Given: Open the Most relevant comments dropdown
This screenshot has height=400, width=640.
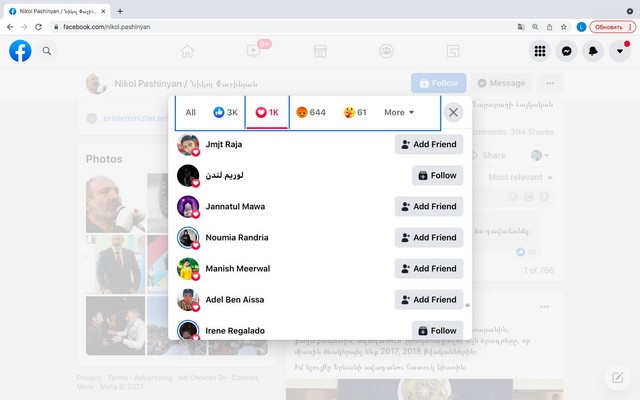Looking at the screenshot, I should 520,178.
